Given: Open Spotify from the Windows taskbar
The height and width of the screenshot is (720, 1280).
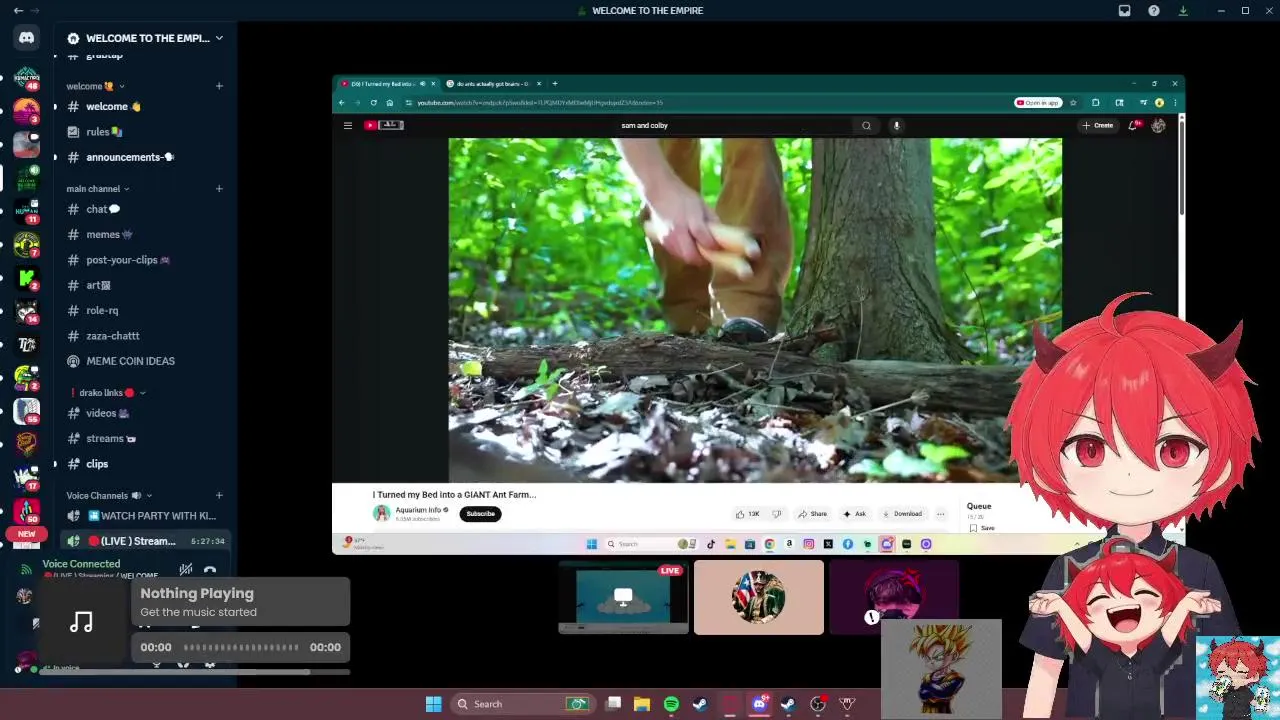Looking at the screenshot, I should [x=671, y=704].
